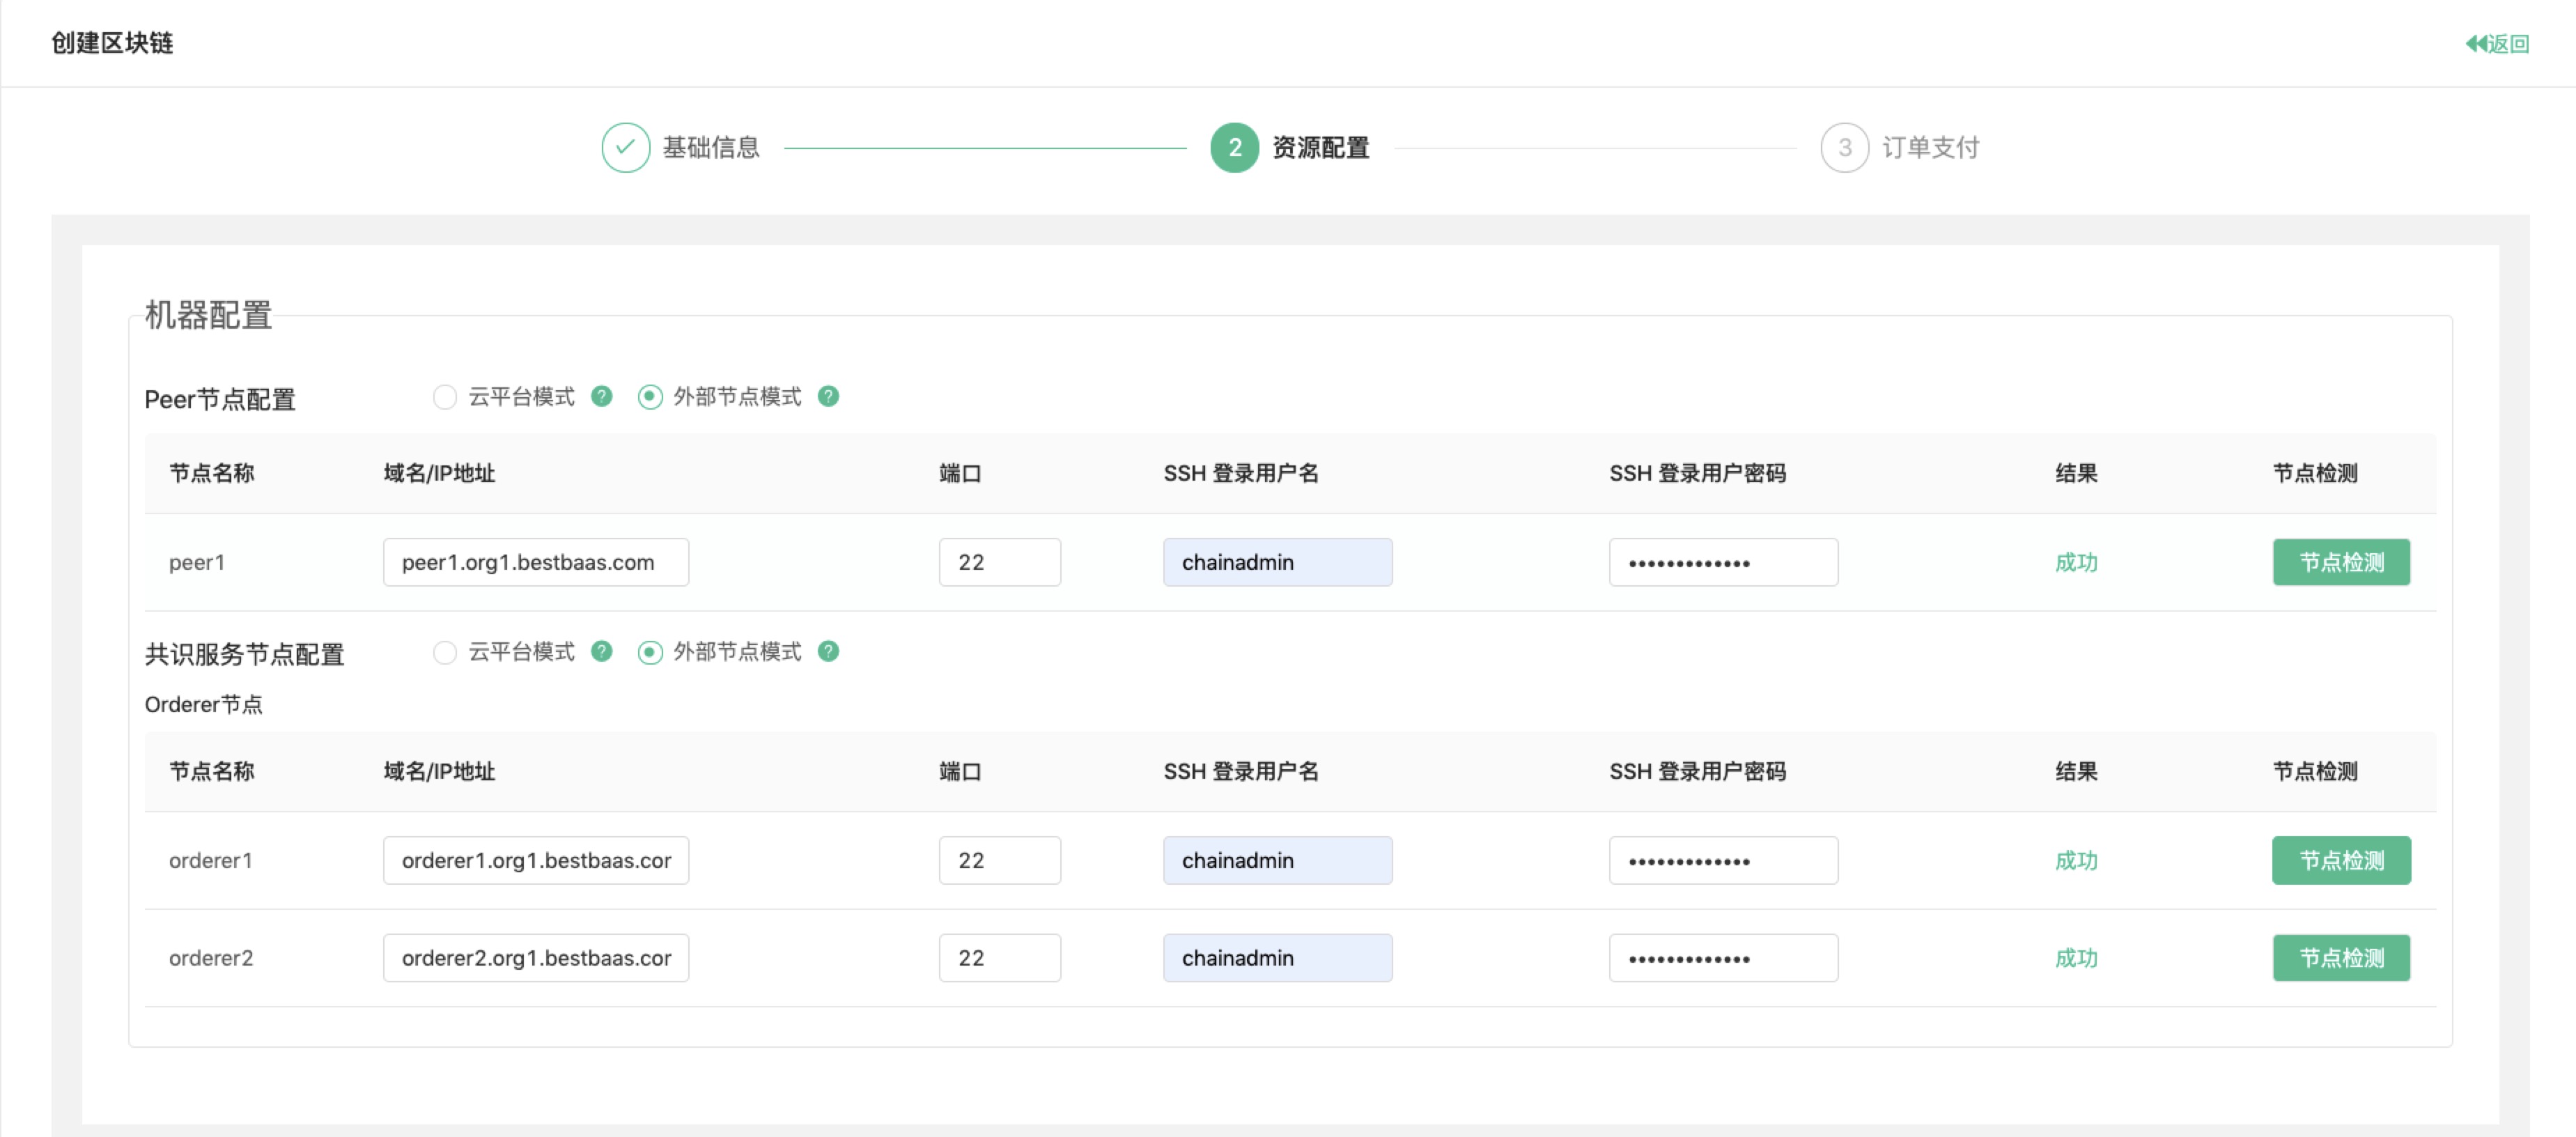Click peer1 SSH password field
The width and height of the screenshot is (2576, 1137).
tap(1723, 562)
